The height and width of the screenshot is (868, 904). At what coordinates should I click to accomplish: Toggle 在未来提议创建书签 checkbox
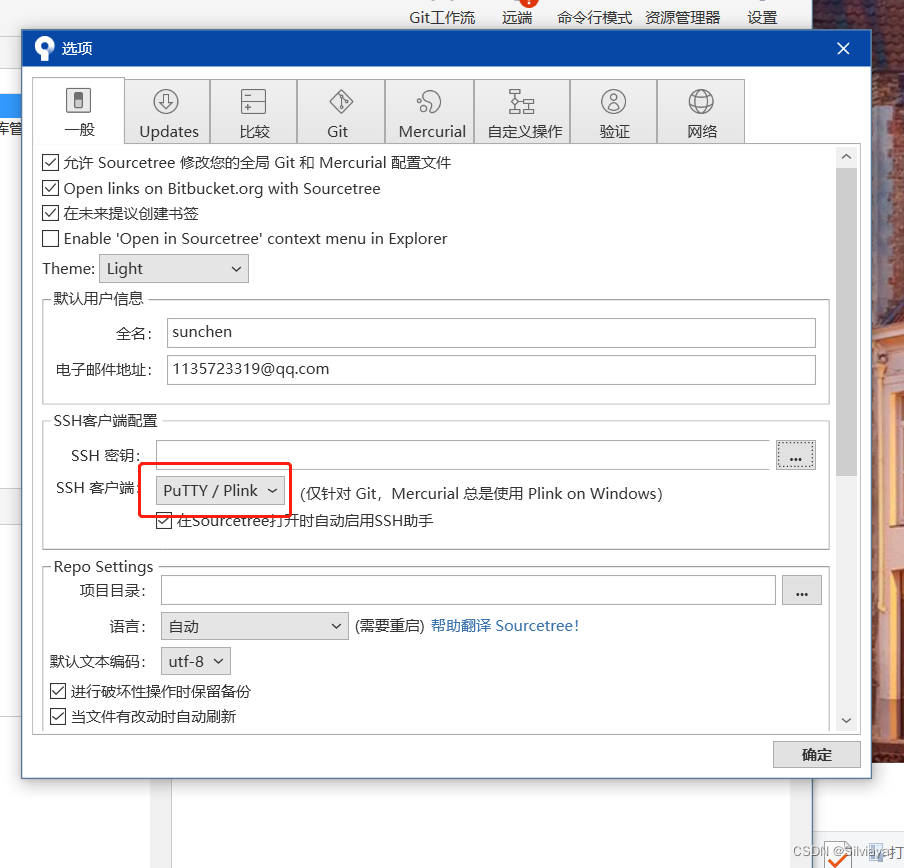click(x=50, y=213)
